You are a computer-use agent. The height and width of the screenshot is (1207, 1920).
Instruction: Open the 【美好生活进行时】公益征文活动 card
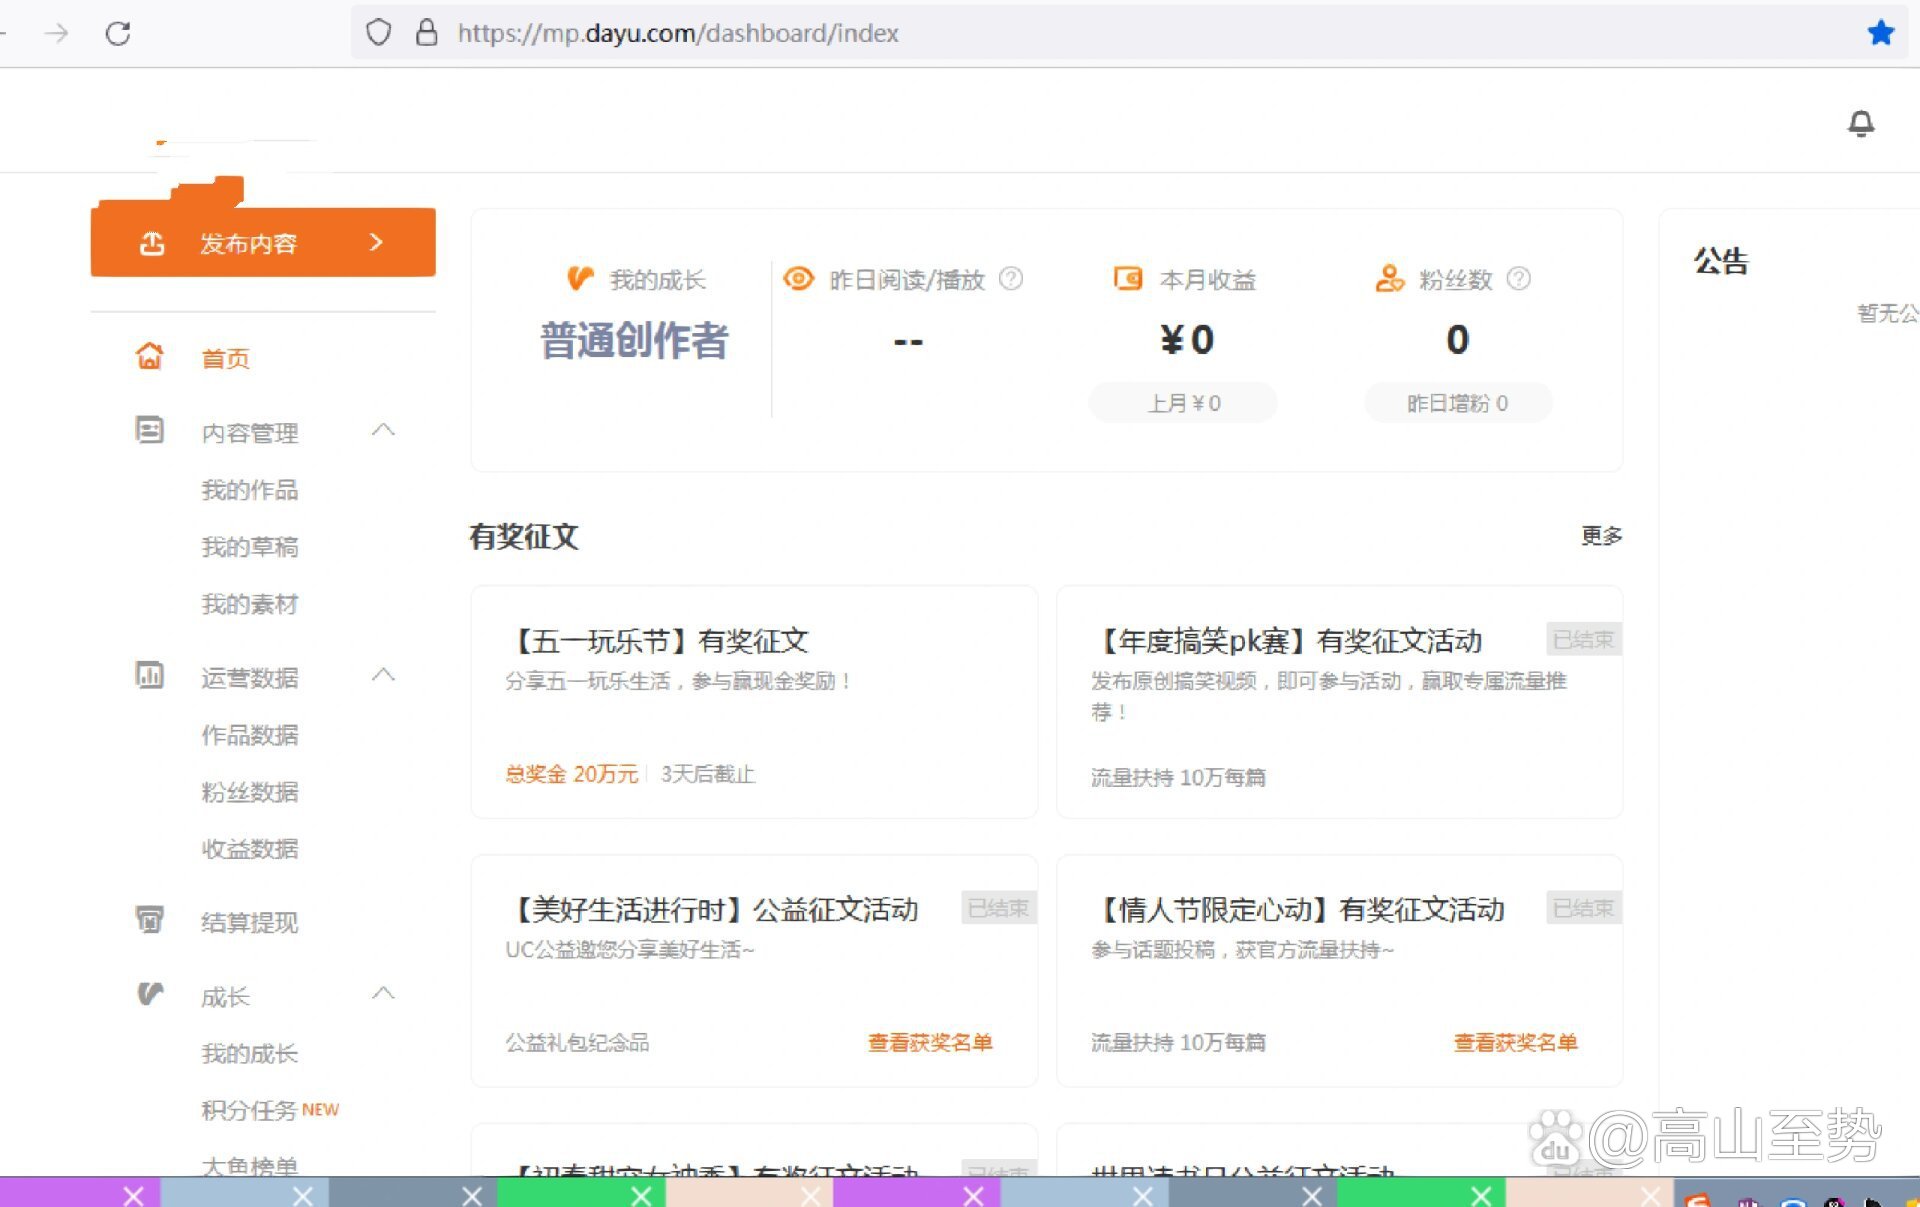(754, 970)
